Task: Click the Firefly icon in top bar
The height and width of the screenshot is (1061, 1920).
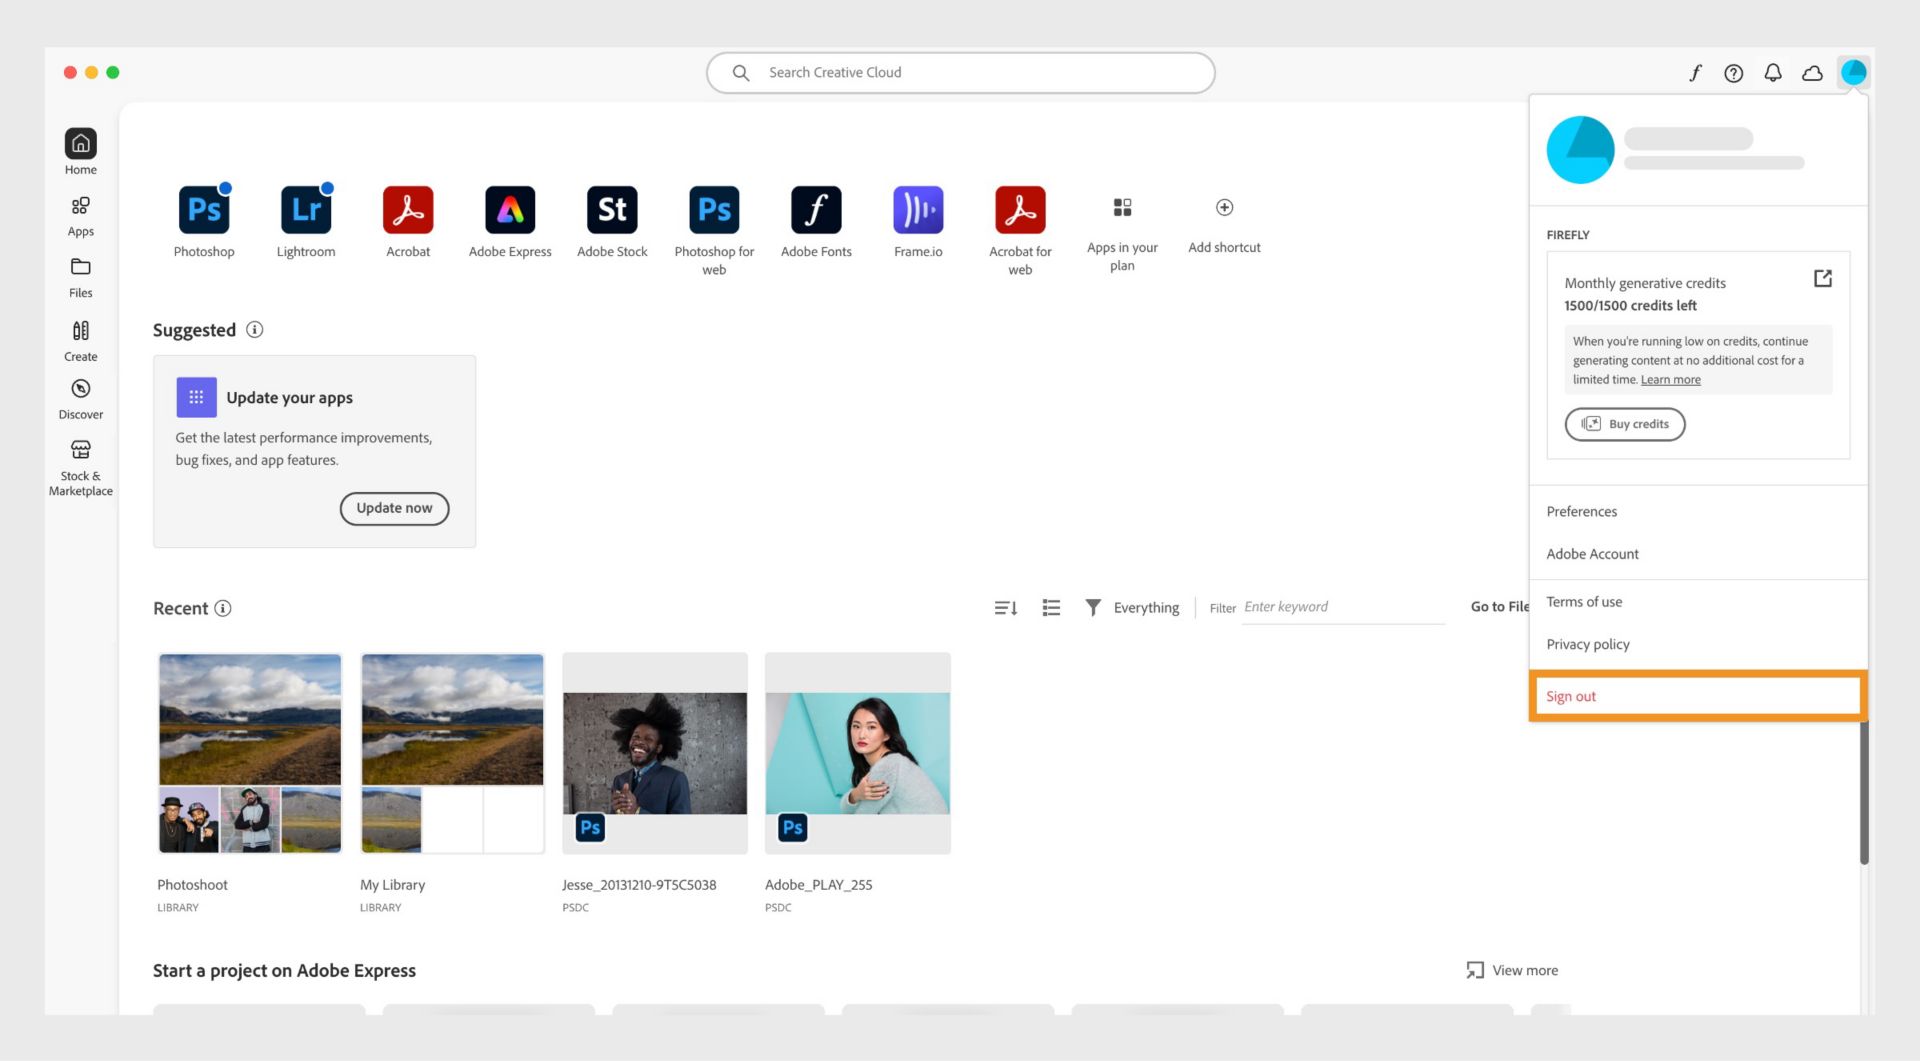Action: pyautogui.click(x=1695, y=72)
